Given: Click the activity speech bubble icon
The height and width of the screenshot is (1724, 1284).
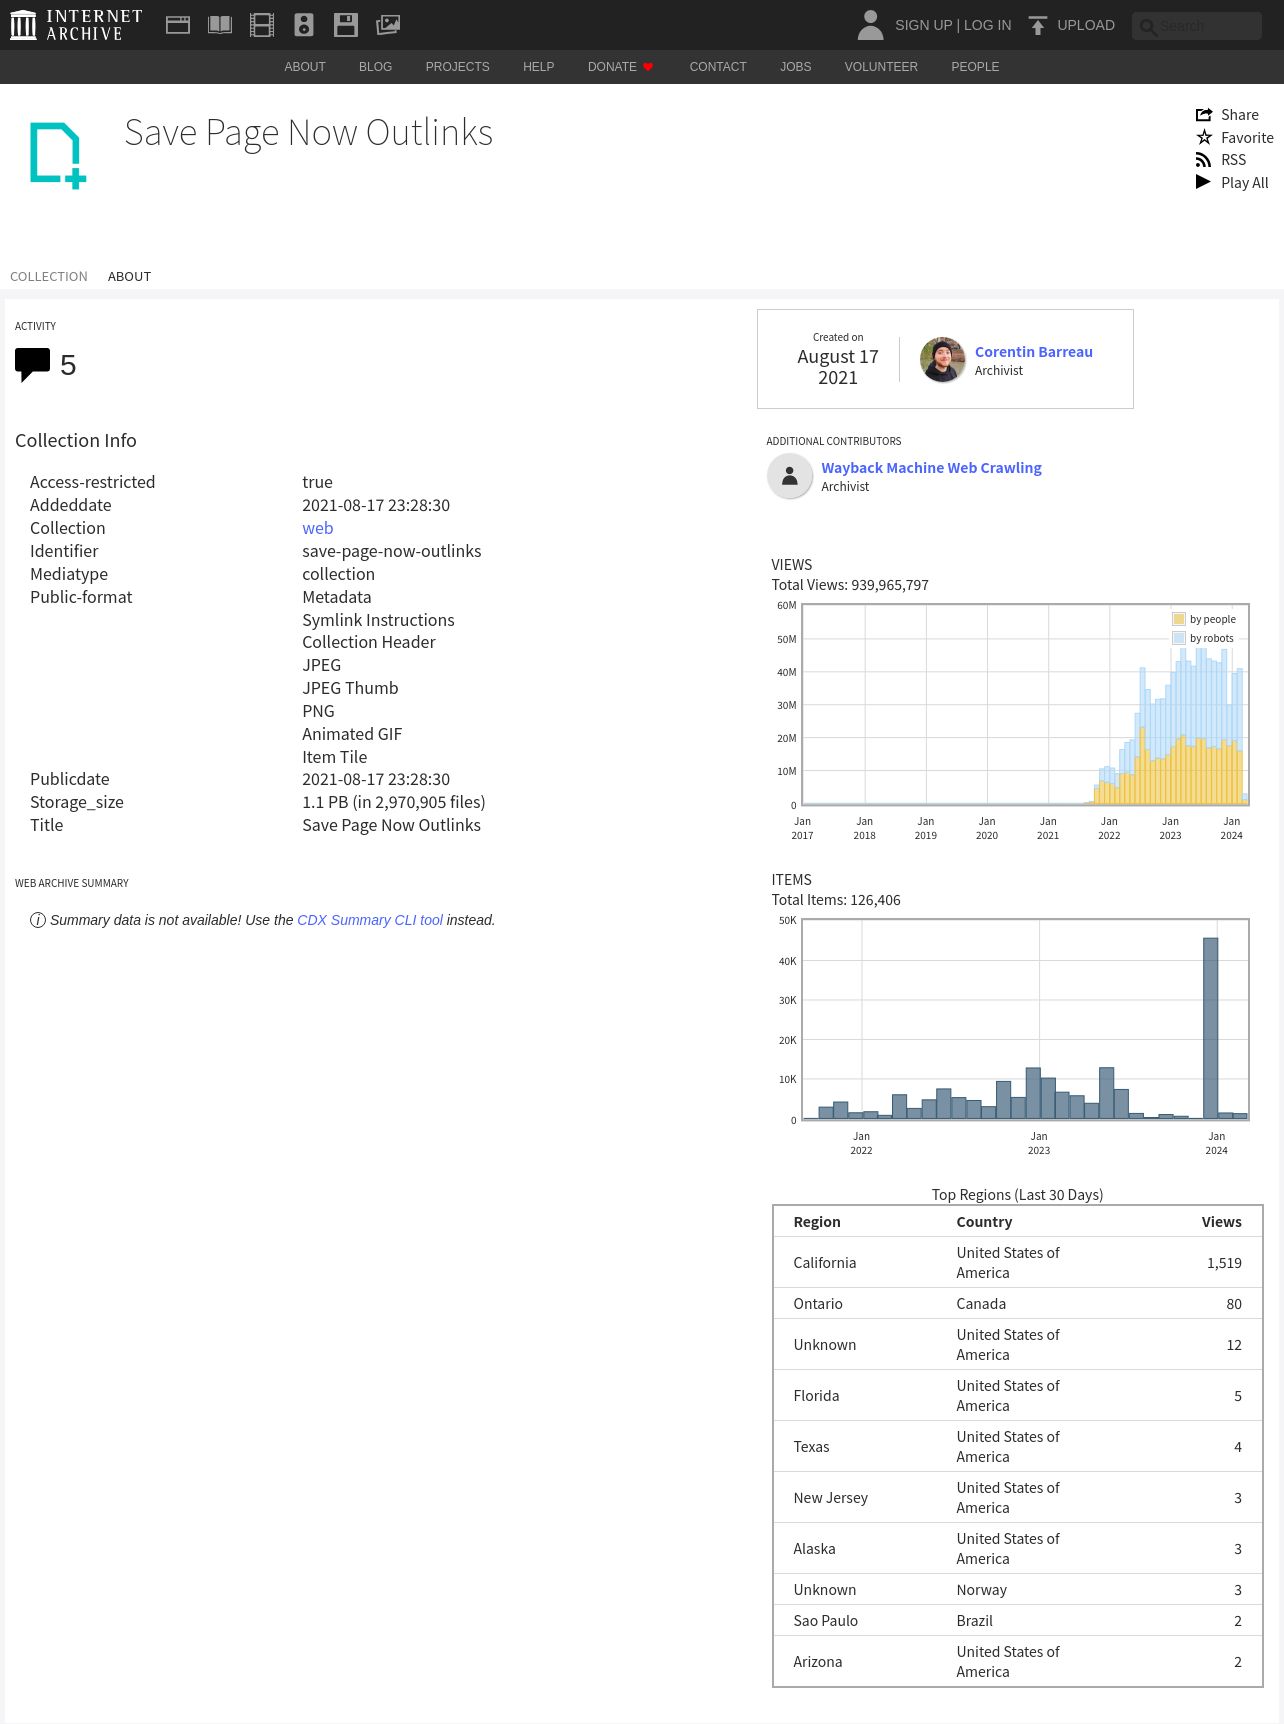Looking at the screenshot, I should pyautogui.click(x=32, y=364).
